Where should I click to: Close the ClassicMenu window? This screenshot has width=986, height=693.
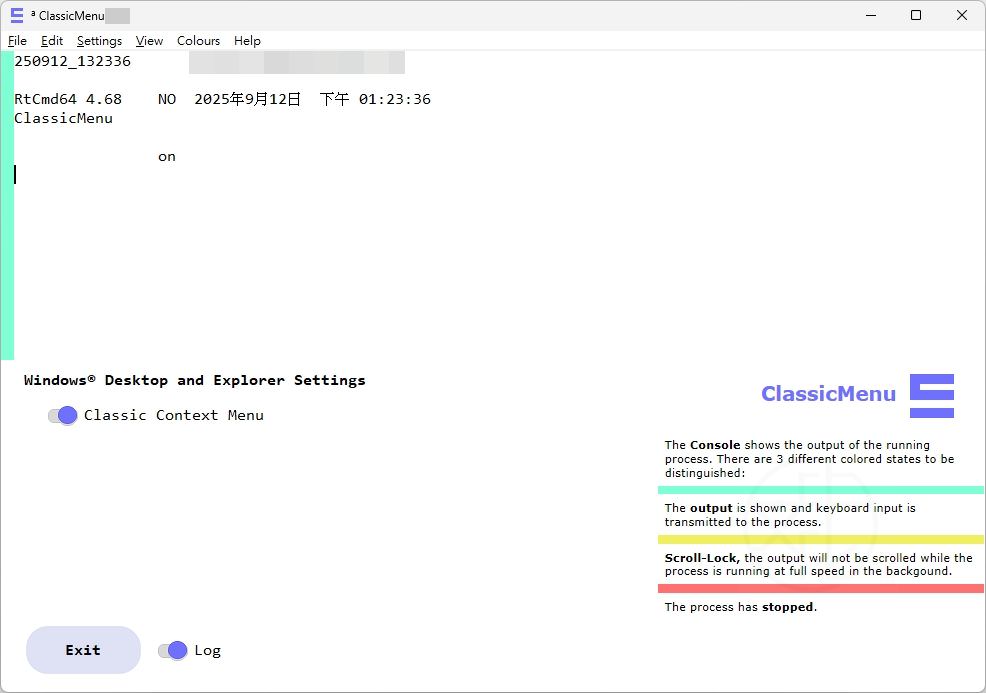click(962, 15)
